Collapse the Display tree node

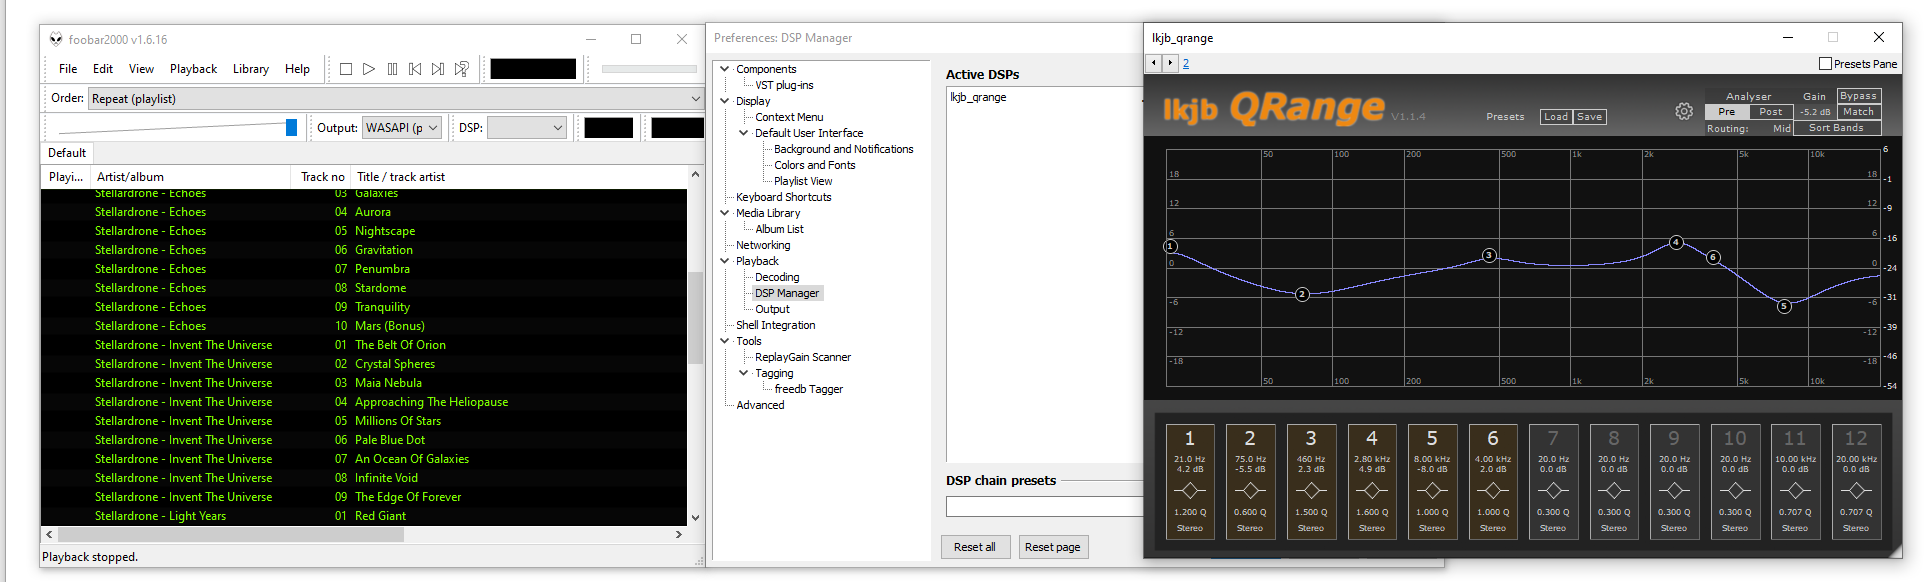[725, 101]
